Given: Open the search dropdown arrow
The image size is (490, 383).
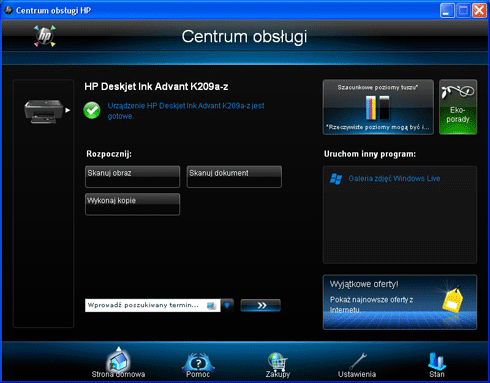Looking at the screenshot, I should pyautogui.click(x=227, y=305).
